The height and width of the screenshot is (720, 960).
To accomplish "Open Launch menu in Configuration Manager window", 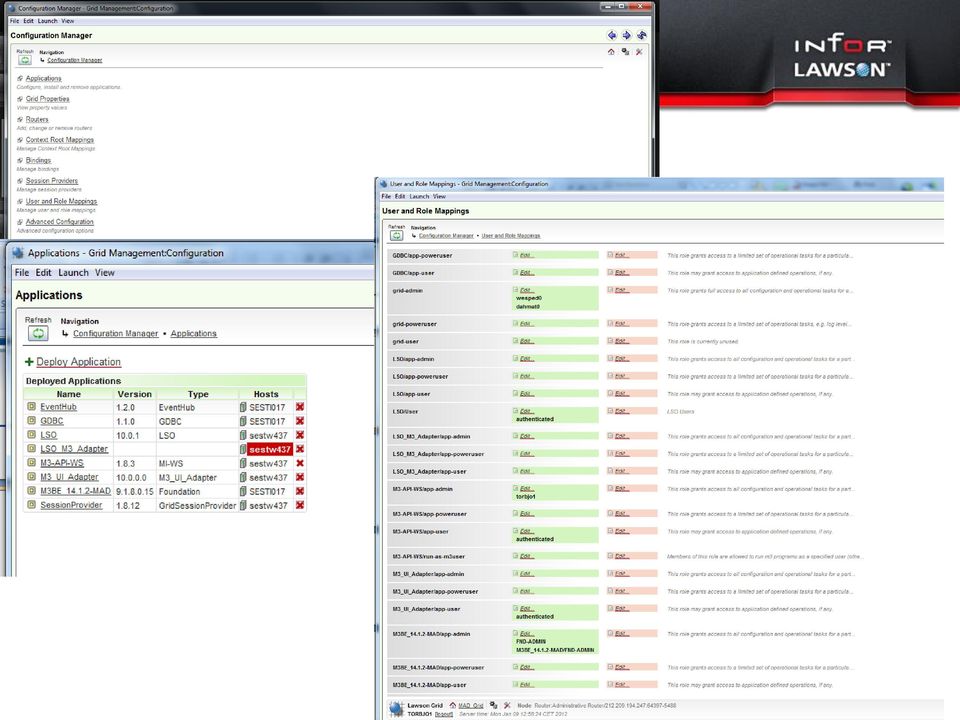I will click(x=48, y=21).
